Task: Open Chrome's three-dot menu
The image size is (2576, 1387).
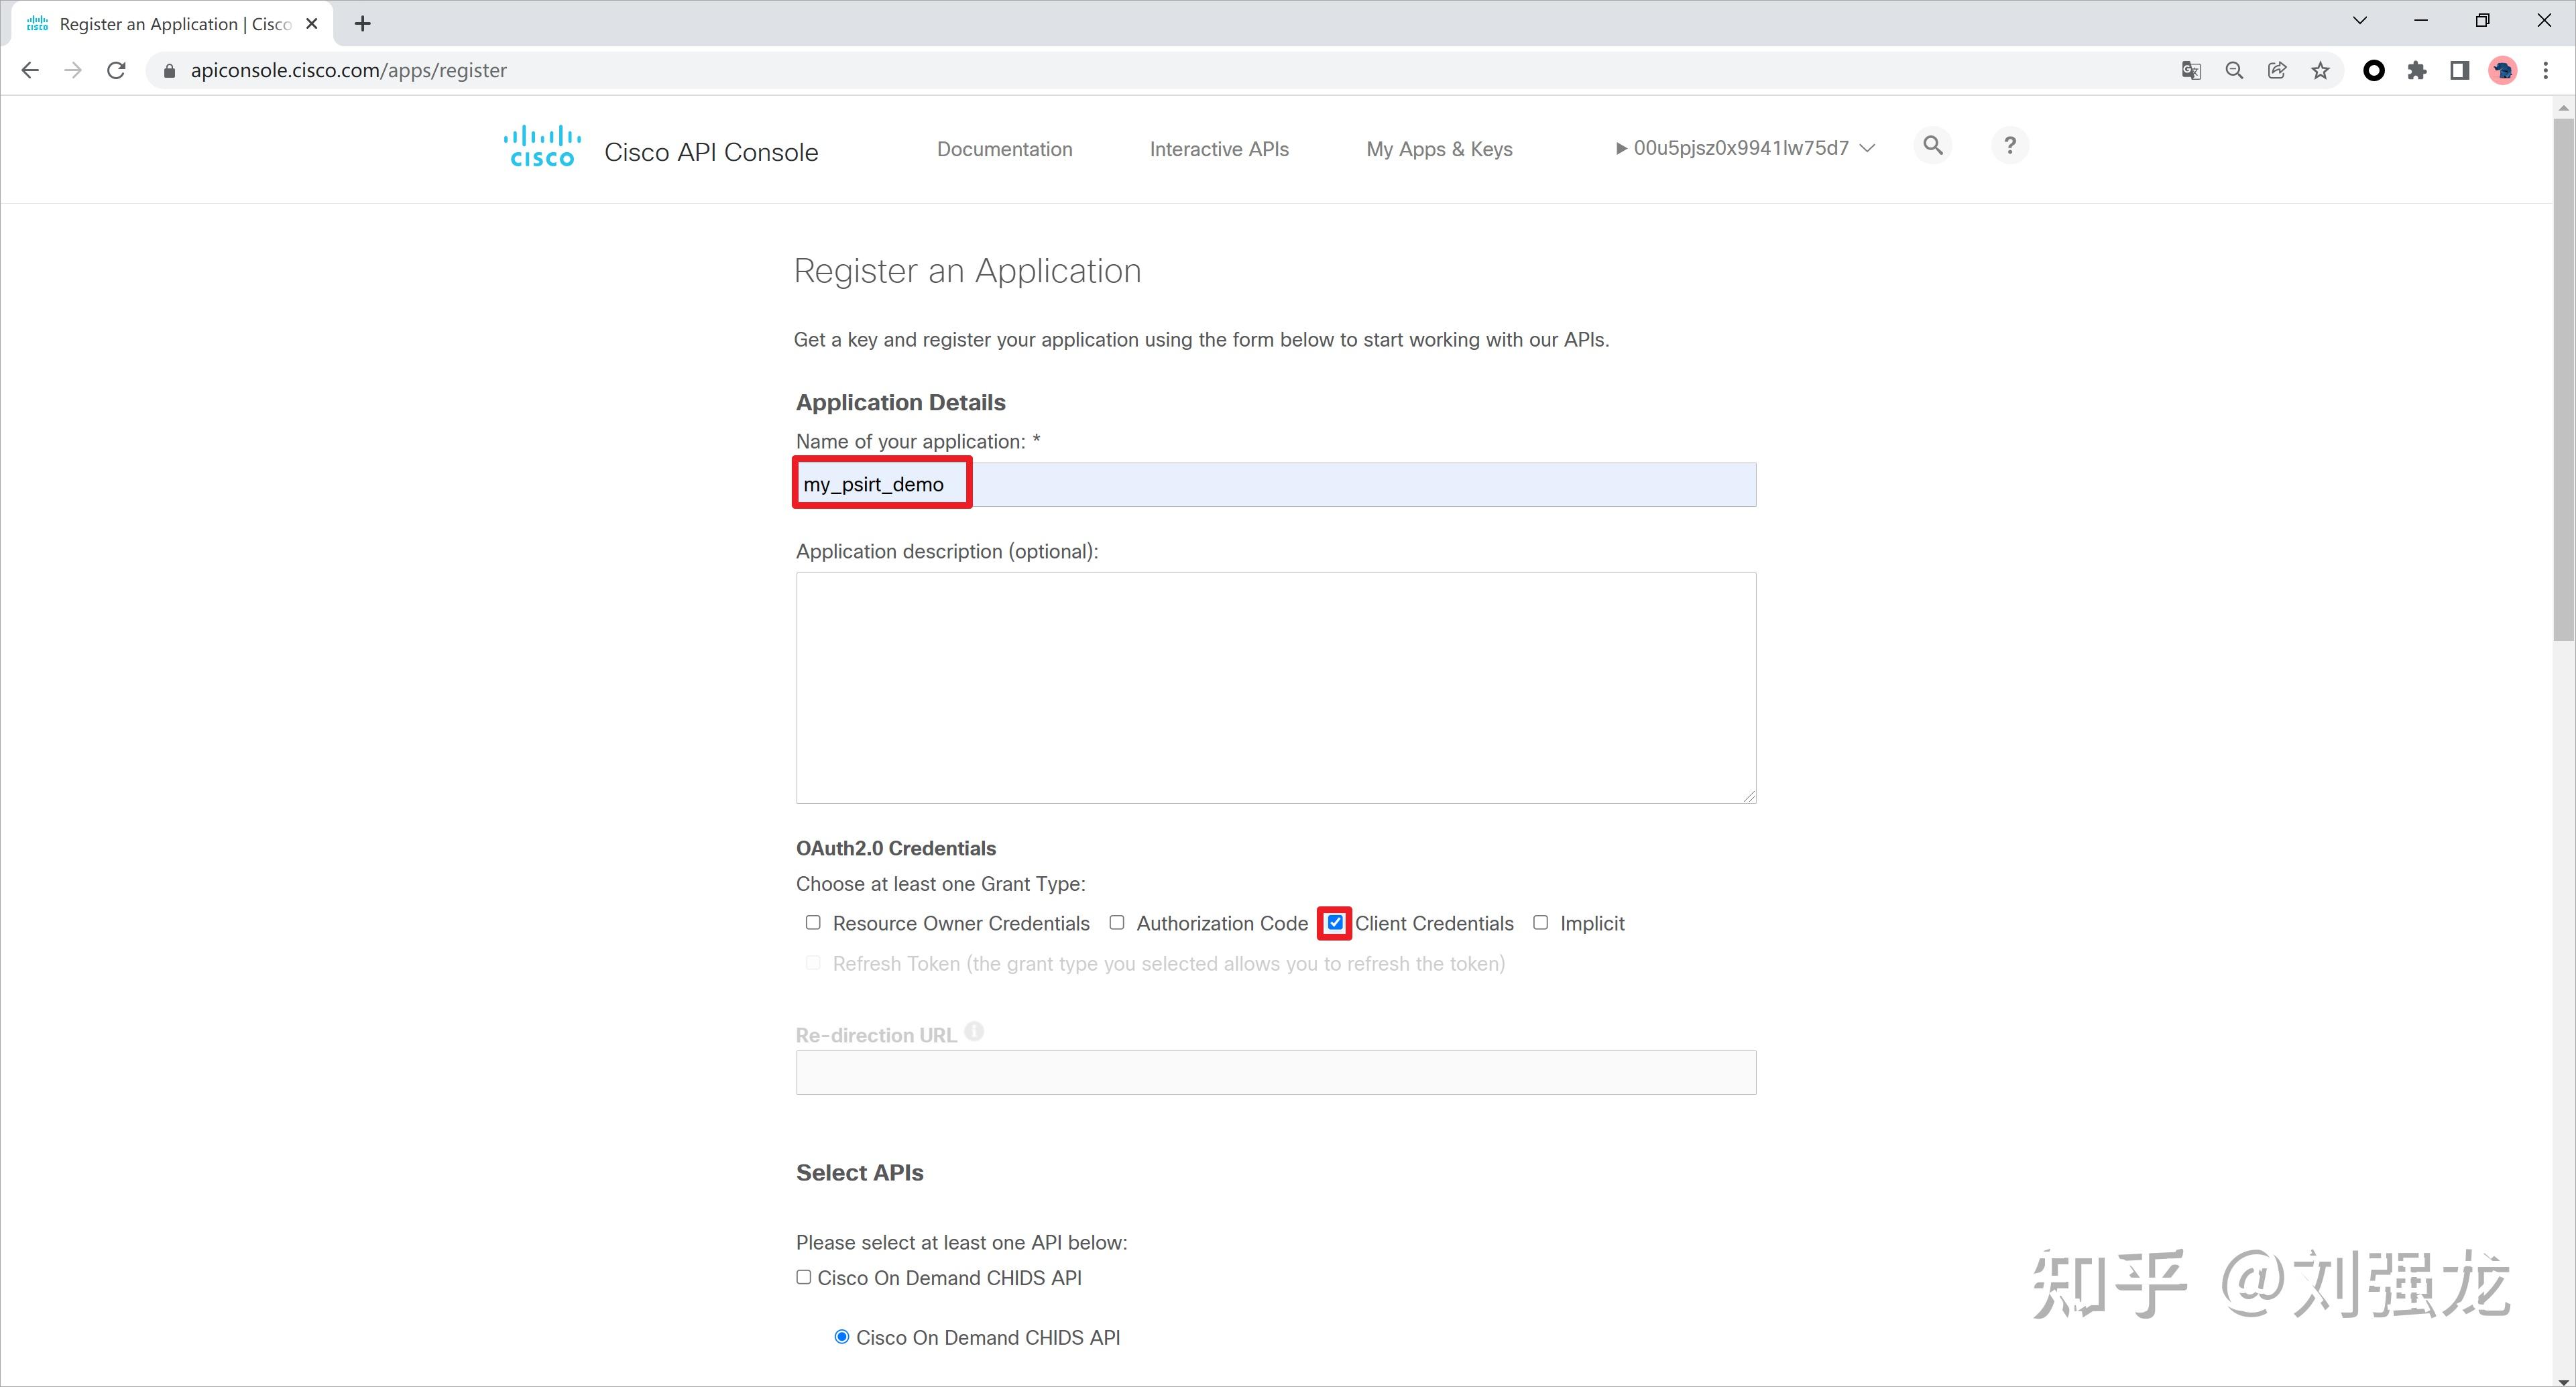Action: click(2546, 70)
